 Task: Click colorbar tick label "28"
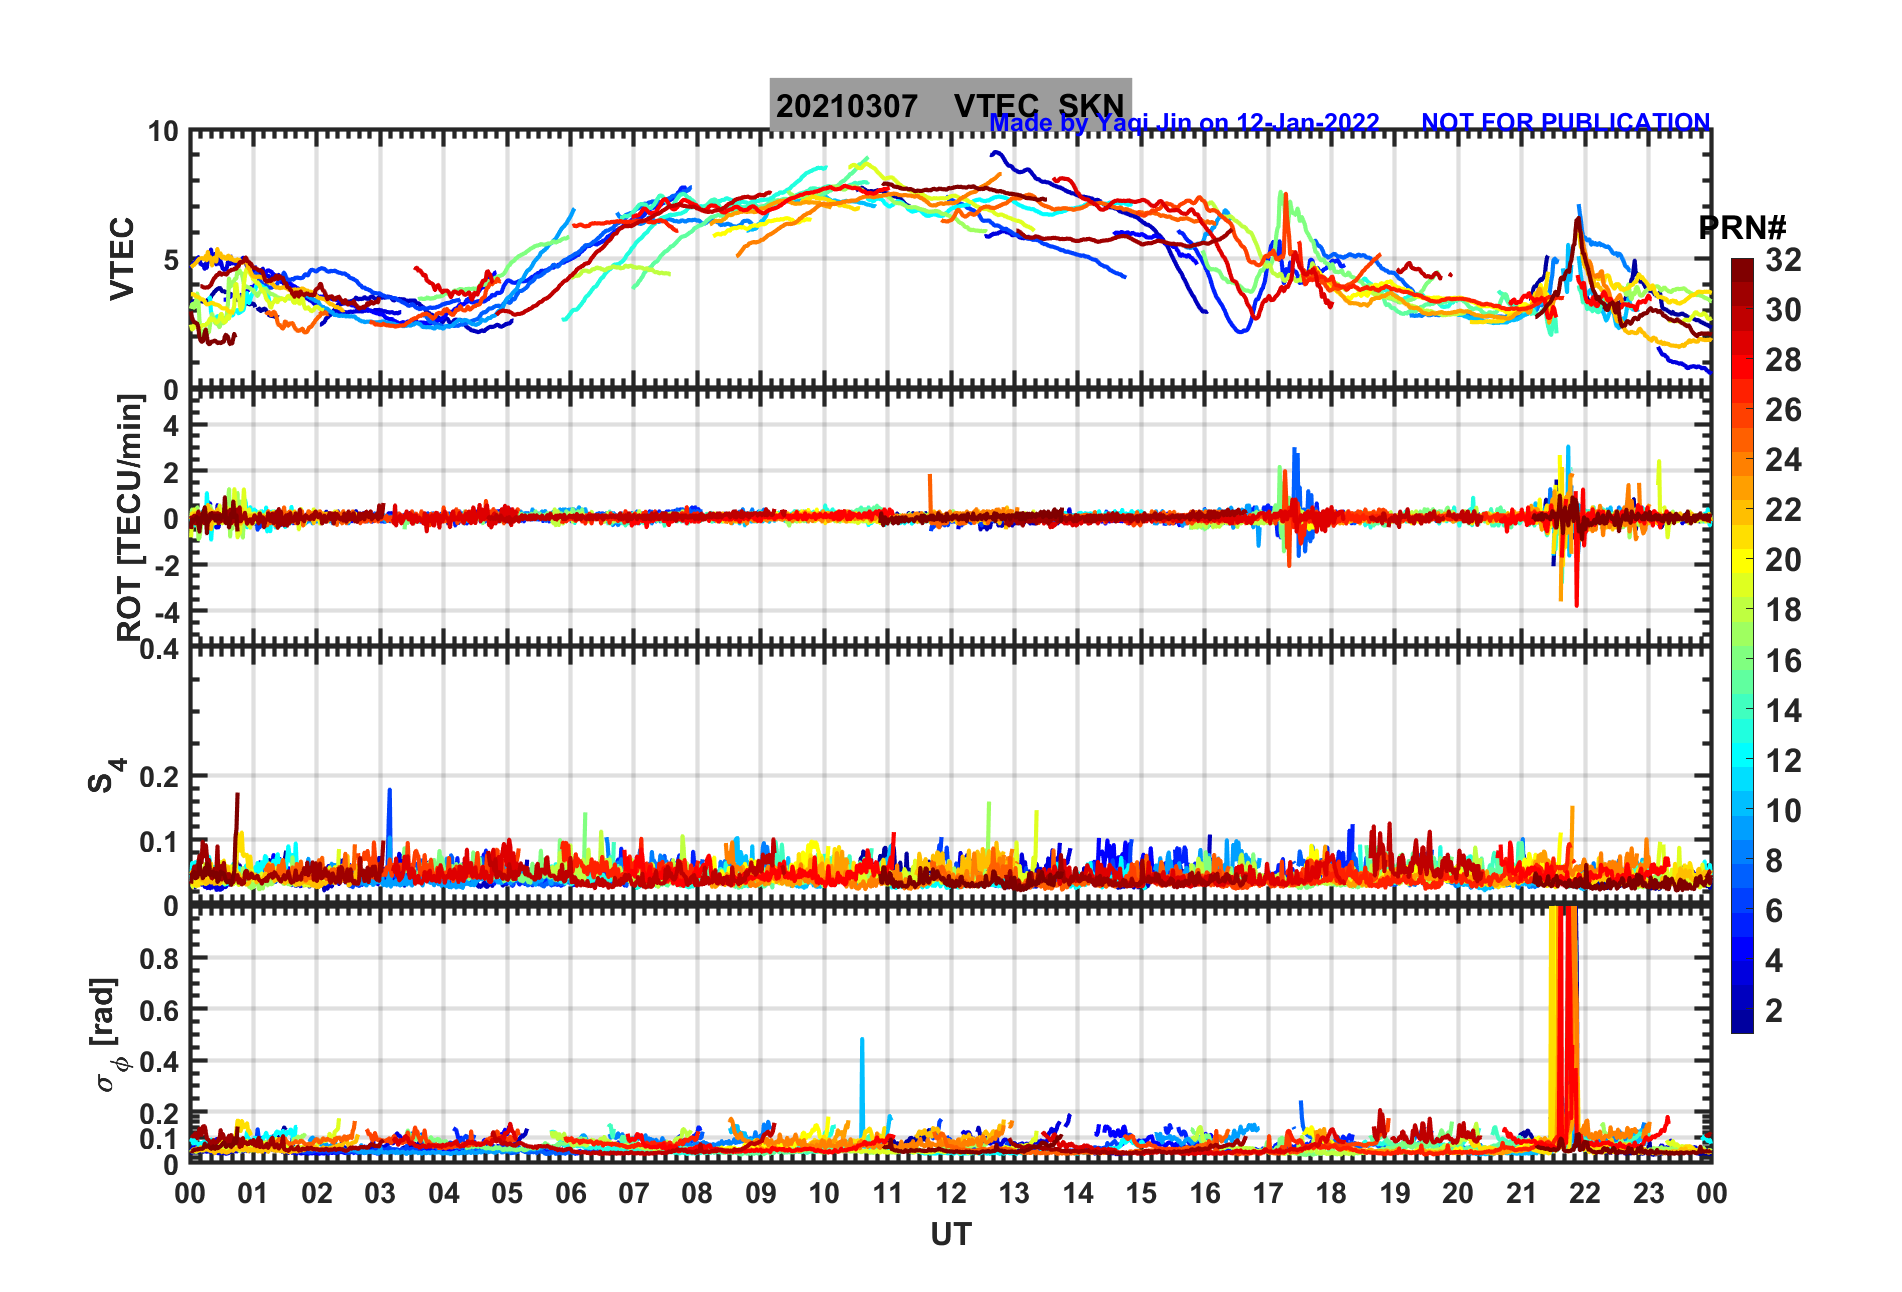1783,360
